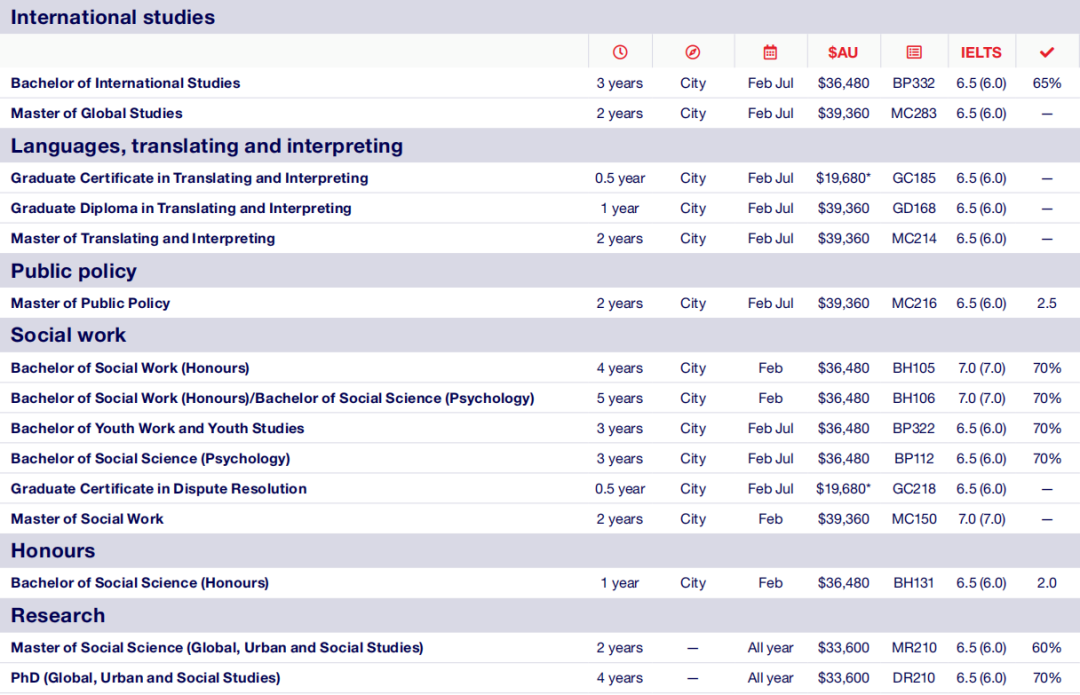Click program code BP322
Image resolution: width=1080 pixels, height=695 pixels.
click(914, 428)
